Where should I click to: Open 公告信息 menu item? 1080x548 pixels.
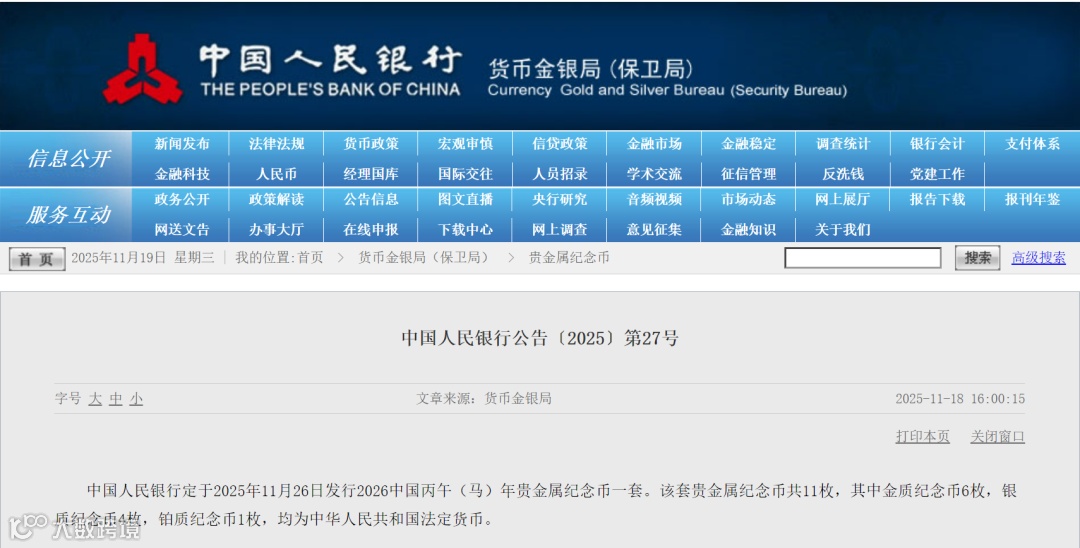click(x=371, y=200)
